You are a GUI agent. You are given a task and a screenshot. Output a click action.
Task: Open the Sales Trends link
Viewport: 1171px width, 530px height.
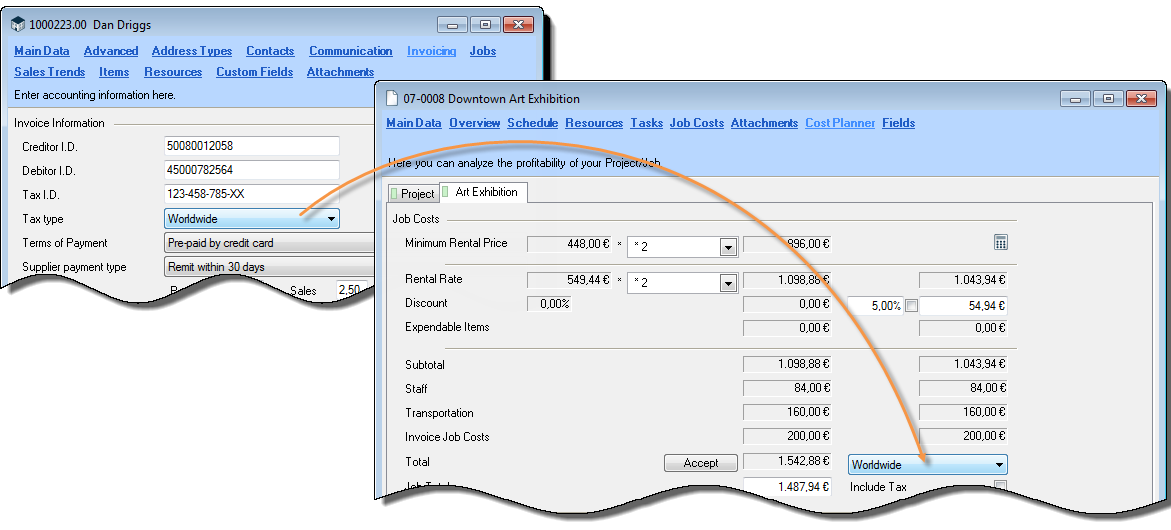coord(49,72)
